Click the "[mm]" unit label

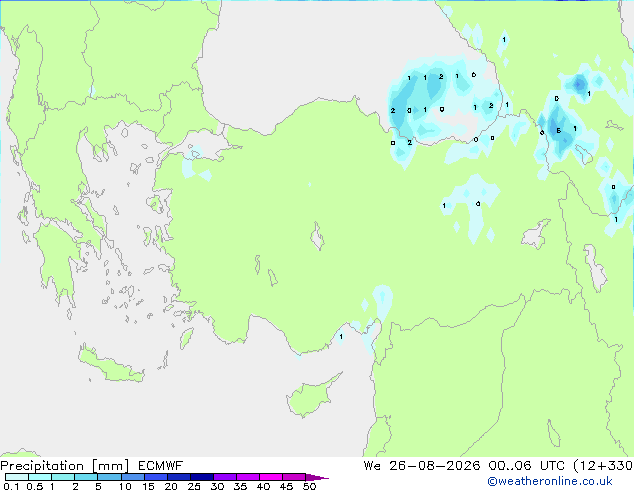[x=110, y=466]
